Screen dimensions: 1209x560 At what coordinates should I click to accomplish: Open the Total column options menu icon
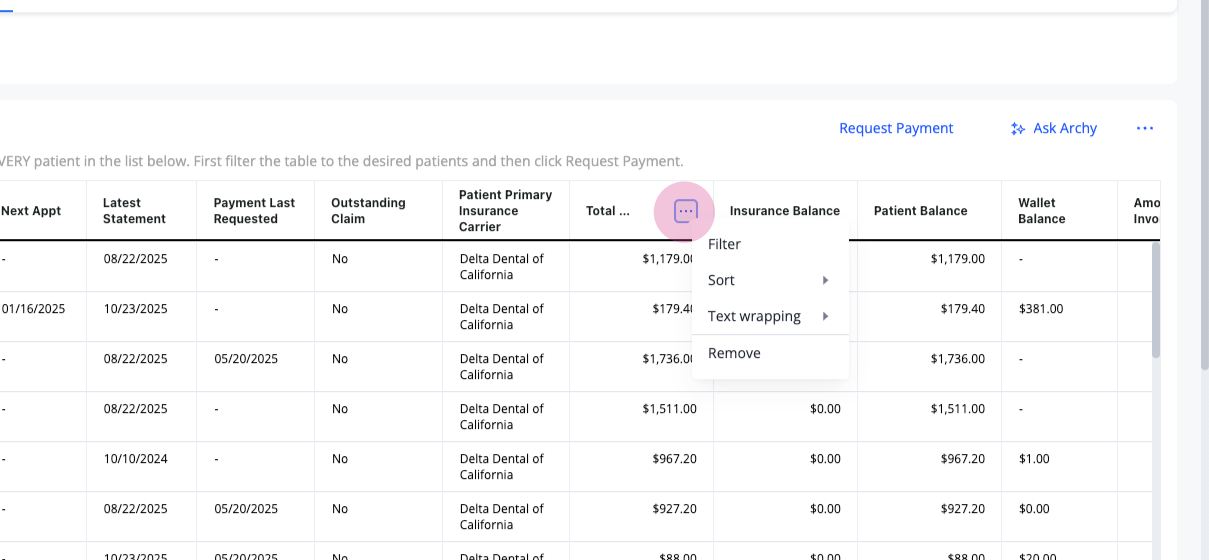click(685, 211)
